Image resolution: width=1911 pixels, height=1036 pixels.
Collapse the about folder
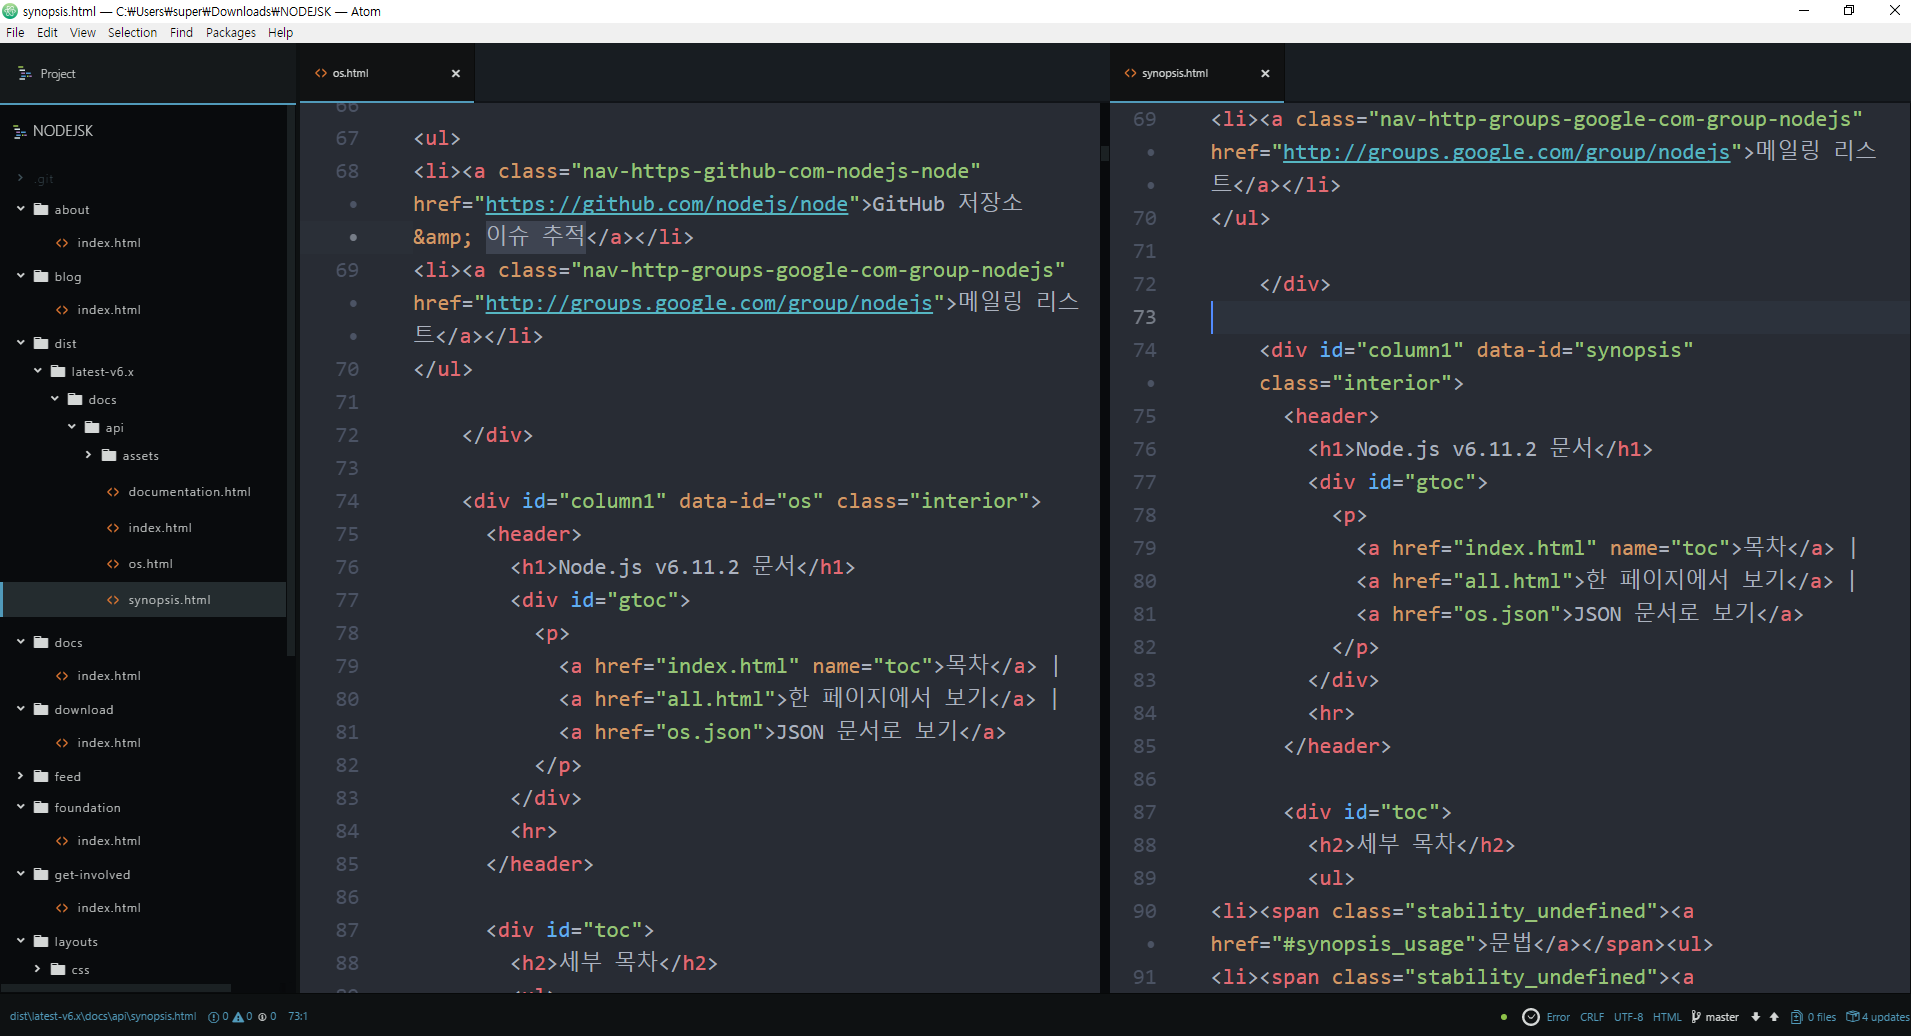pos(21,209)
